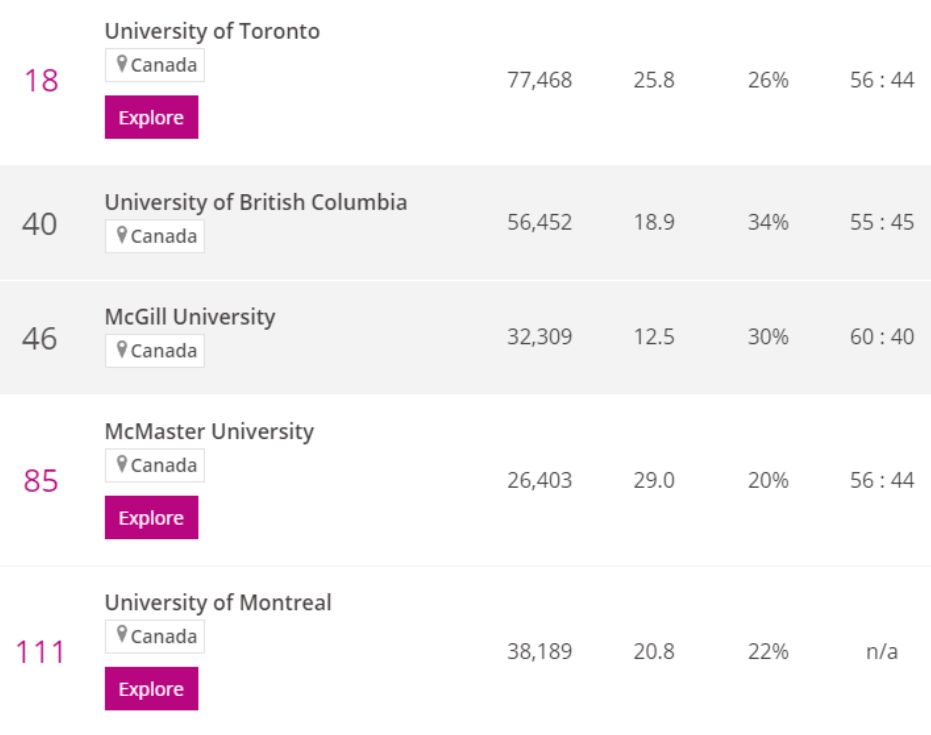Open the University of Montreal link
The width and height of the screenshot is (931, 735).
click(218, 603)
